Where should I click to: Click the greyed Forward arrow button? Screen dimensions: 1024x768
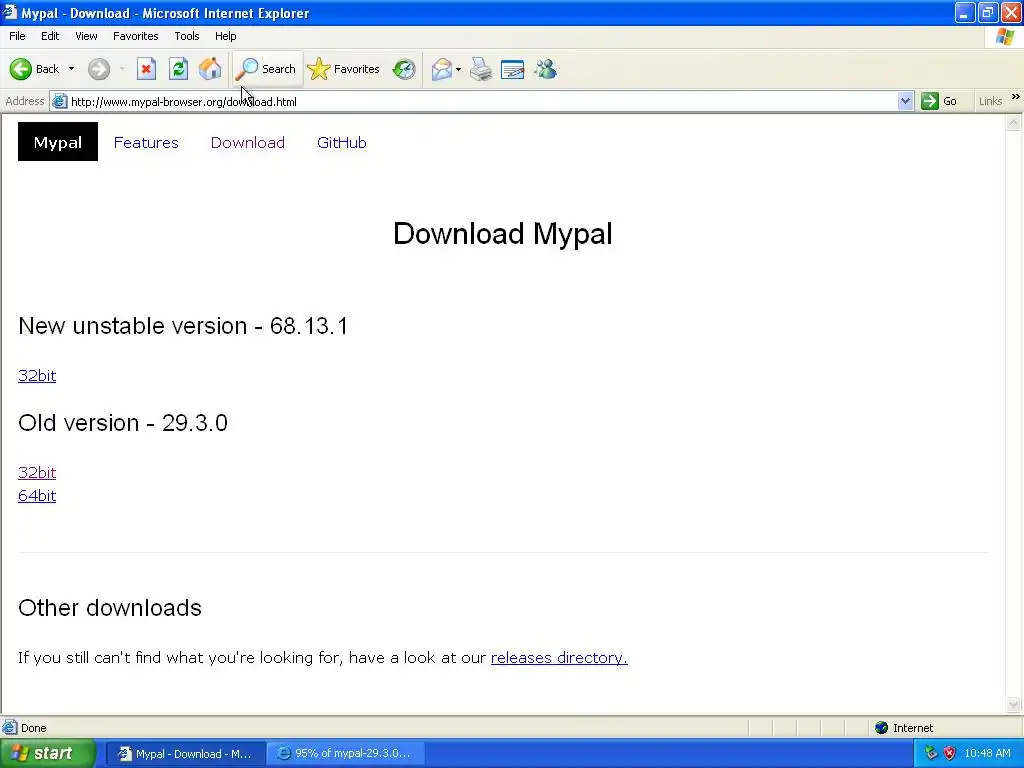[x=99, y=69]
